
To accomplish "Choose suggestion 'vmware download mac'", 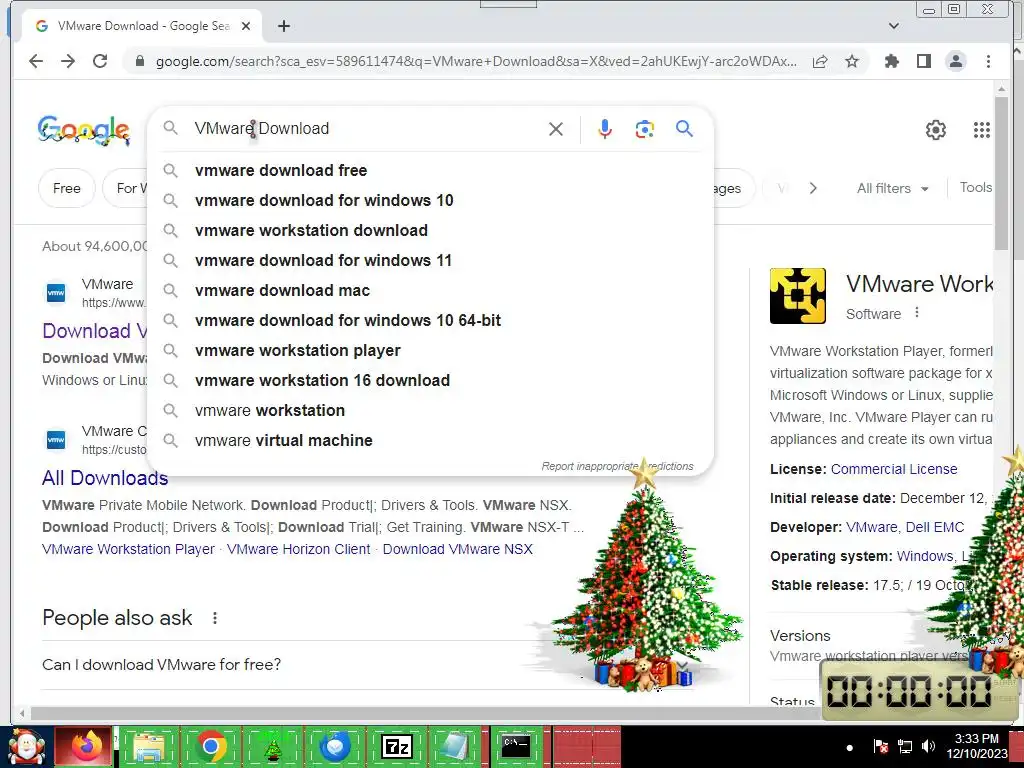I will click(430, 291).
